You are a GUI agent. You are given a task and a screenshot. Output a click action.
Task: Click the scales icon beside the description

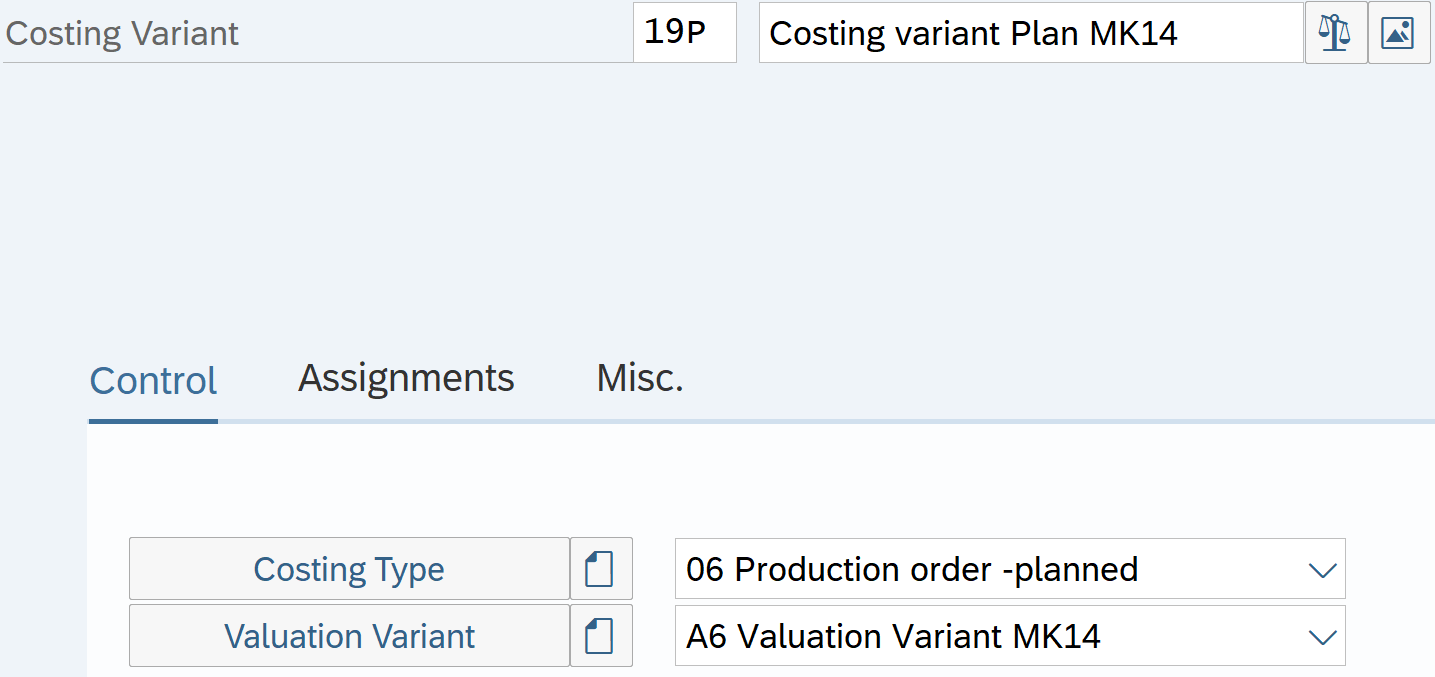point(1335,33)
